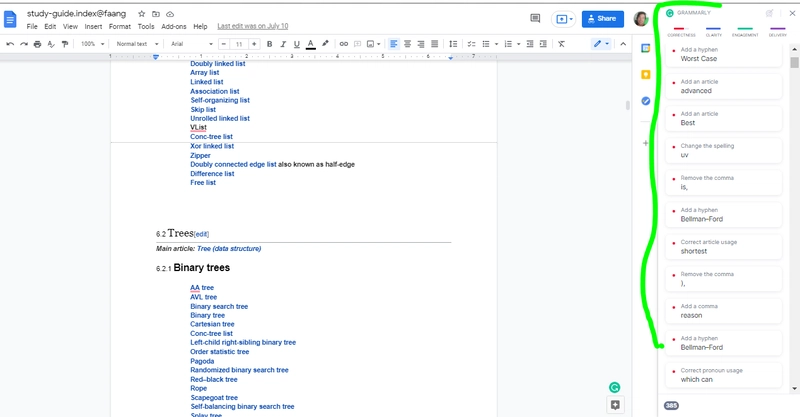
Task: Open the Google account avatar
Action: 641,19
